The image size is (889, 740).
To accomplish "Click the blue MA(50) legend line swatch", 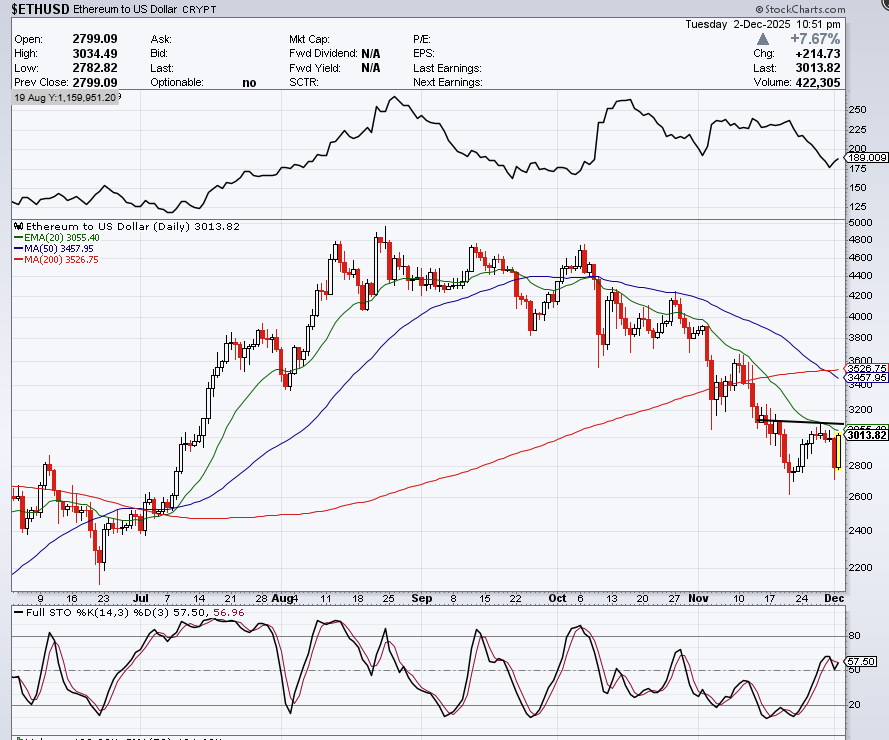I will [18, 248].
